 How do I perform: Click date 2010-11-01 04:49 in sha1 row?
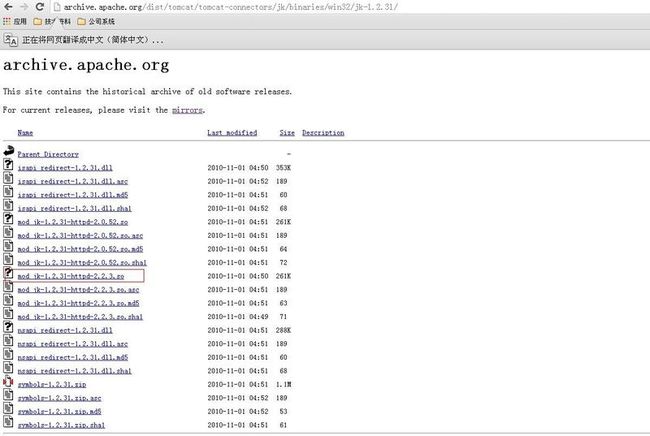point(238,317)
